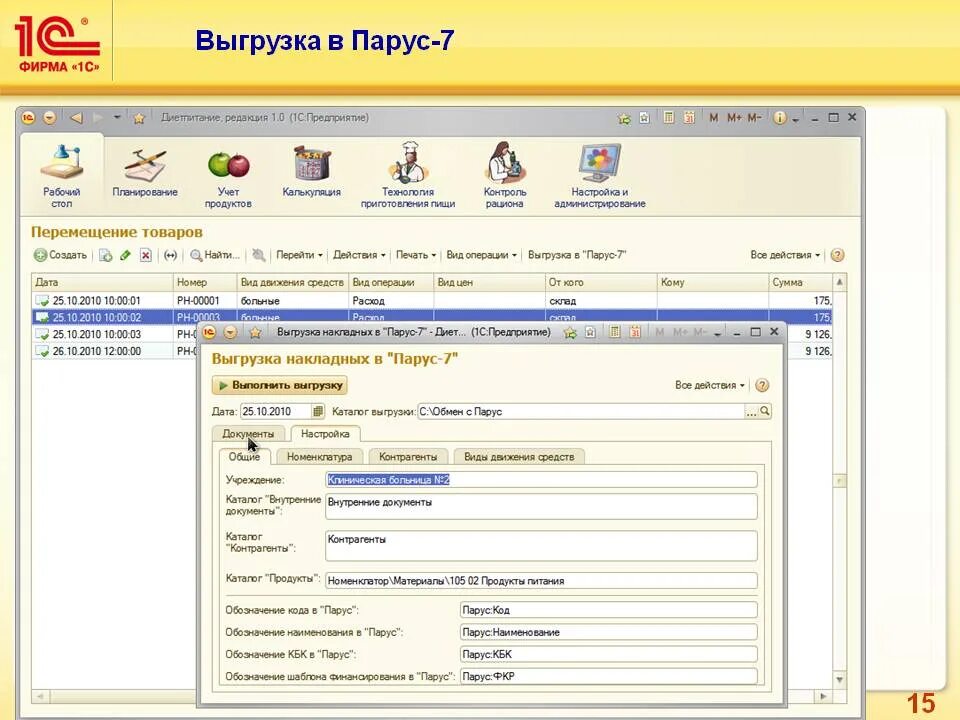
Task: Switch to the Настройка tab
Action: click(x=325, y=433)
